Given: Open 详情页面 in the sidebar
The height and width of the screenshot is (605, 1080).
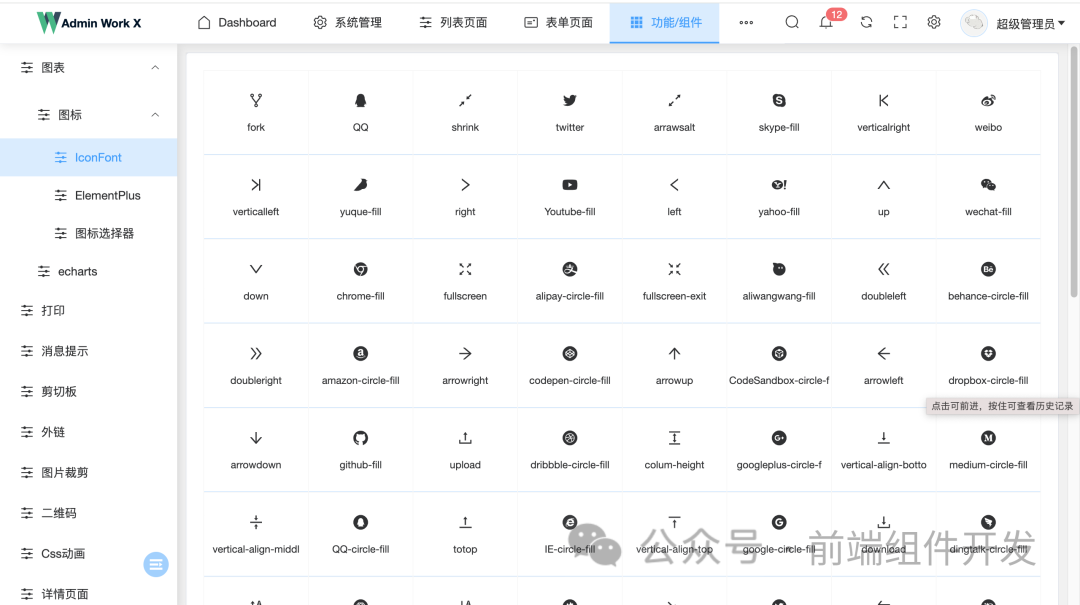Looking at the screenshot, I should tap(88, 593).
